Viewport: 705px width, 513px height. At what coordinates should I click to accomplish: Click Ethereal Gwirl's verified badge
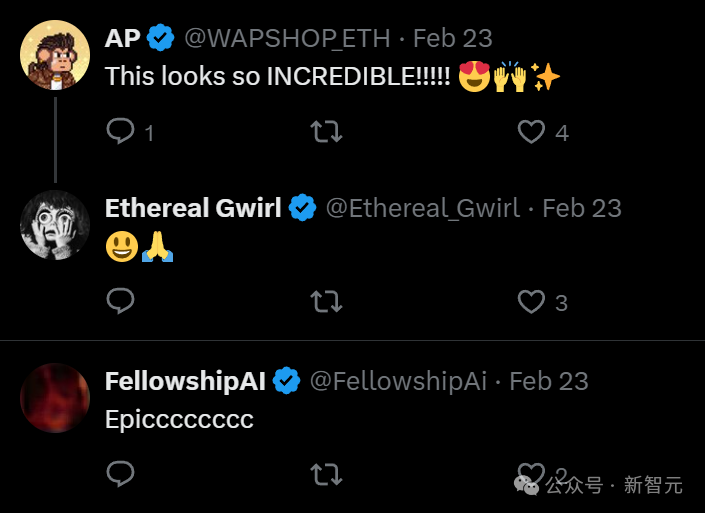point(303,208)
